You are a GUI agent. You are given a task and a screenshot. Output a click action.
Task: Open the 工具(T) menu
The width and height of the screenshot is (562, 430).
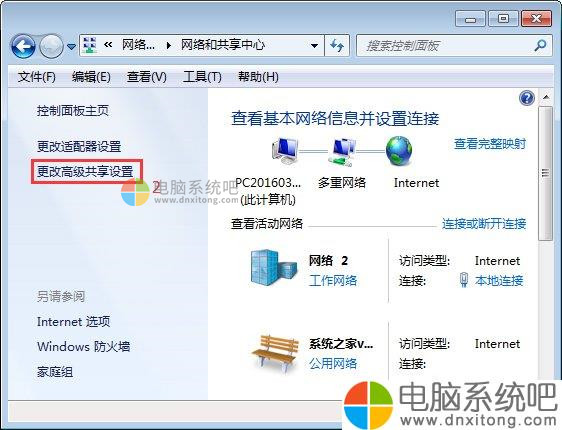[202, 77]
